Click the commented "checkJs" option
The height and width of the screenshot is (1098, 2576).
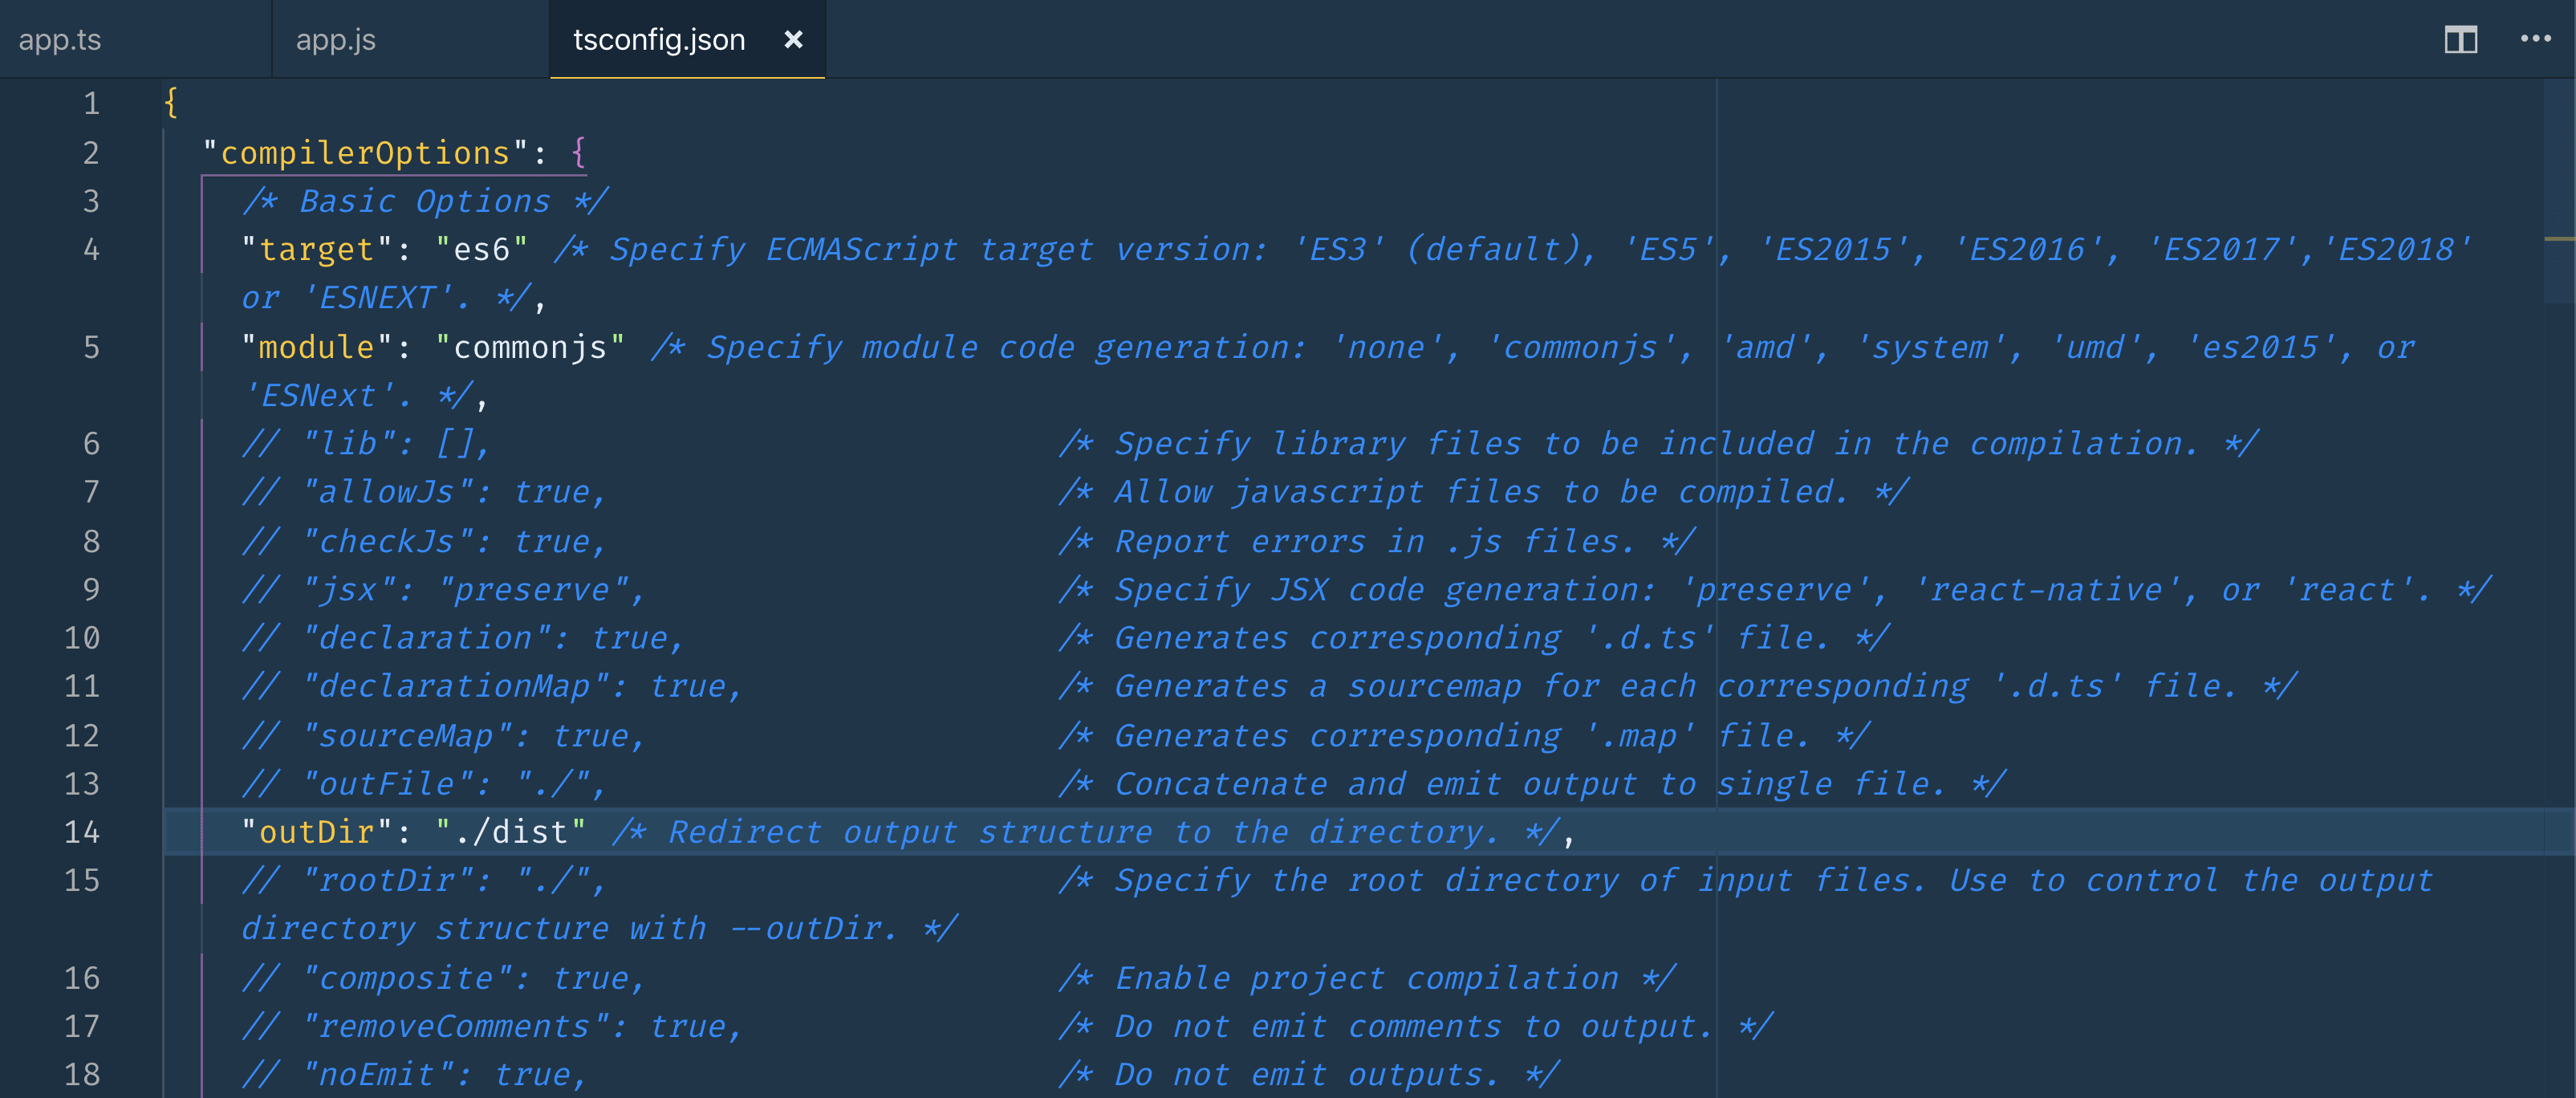[x=424, y=542]
